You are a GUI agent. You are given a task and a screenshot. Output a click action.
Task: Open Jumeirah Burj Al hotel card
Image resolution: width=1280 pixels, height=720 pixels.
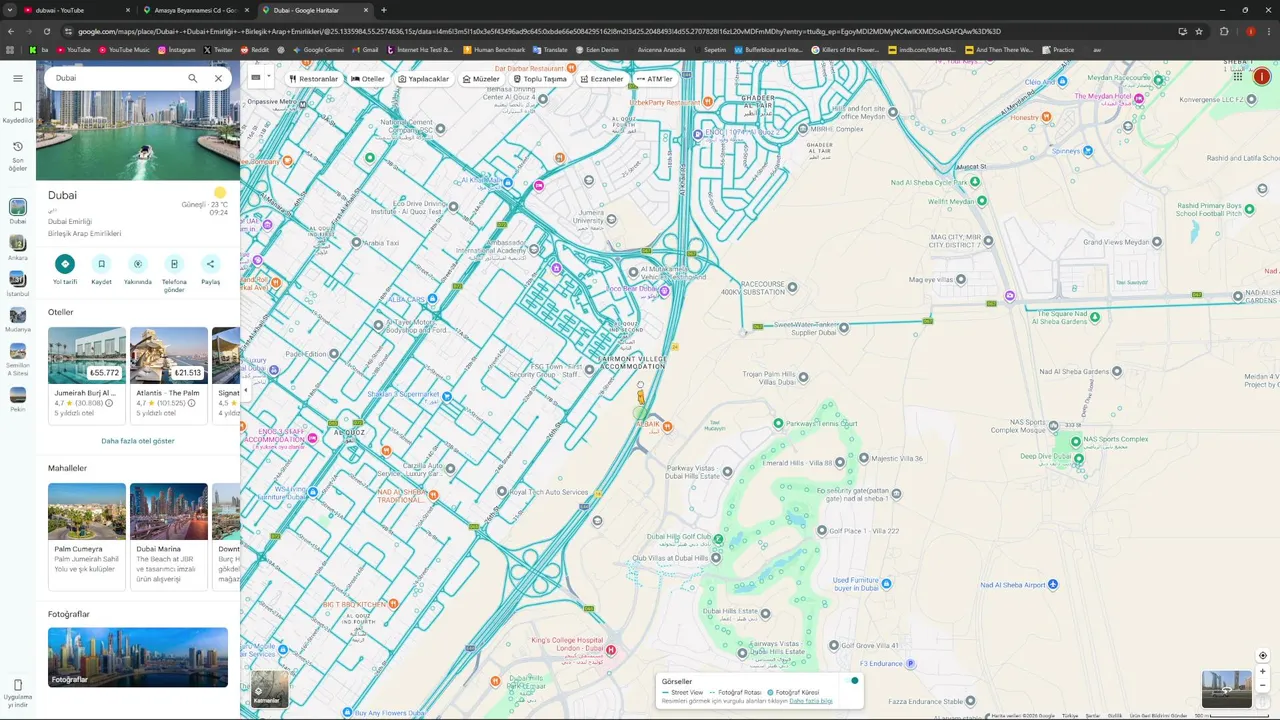(87, 375)
